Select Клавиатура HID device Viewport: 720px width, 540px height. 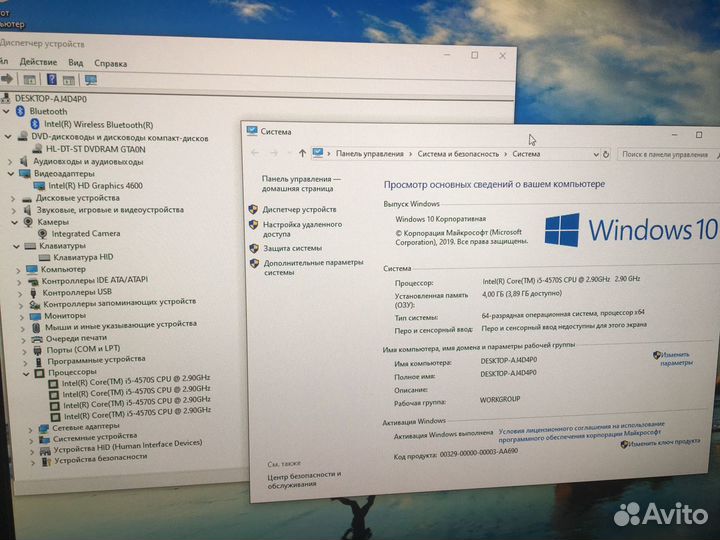[x=83, y=257]
